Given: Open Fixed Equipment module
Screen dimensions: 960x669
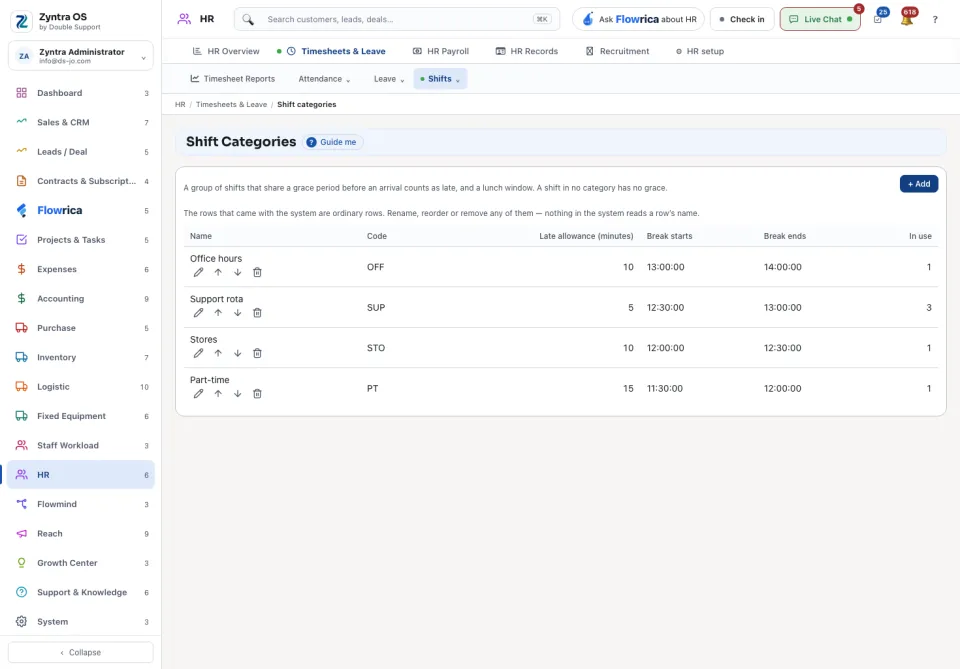Looking at the screenshot, I should pos(81,416).
